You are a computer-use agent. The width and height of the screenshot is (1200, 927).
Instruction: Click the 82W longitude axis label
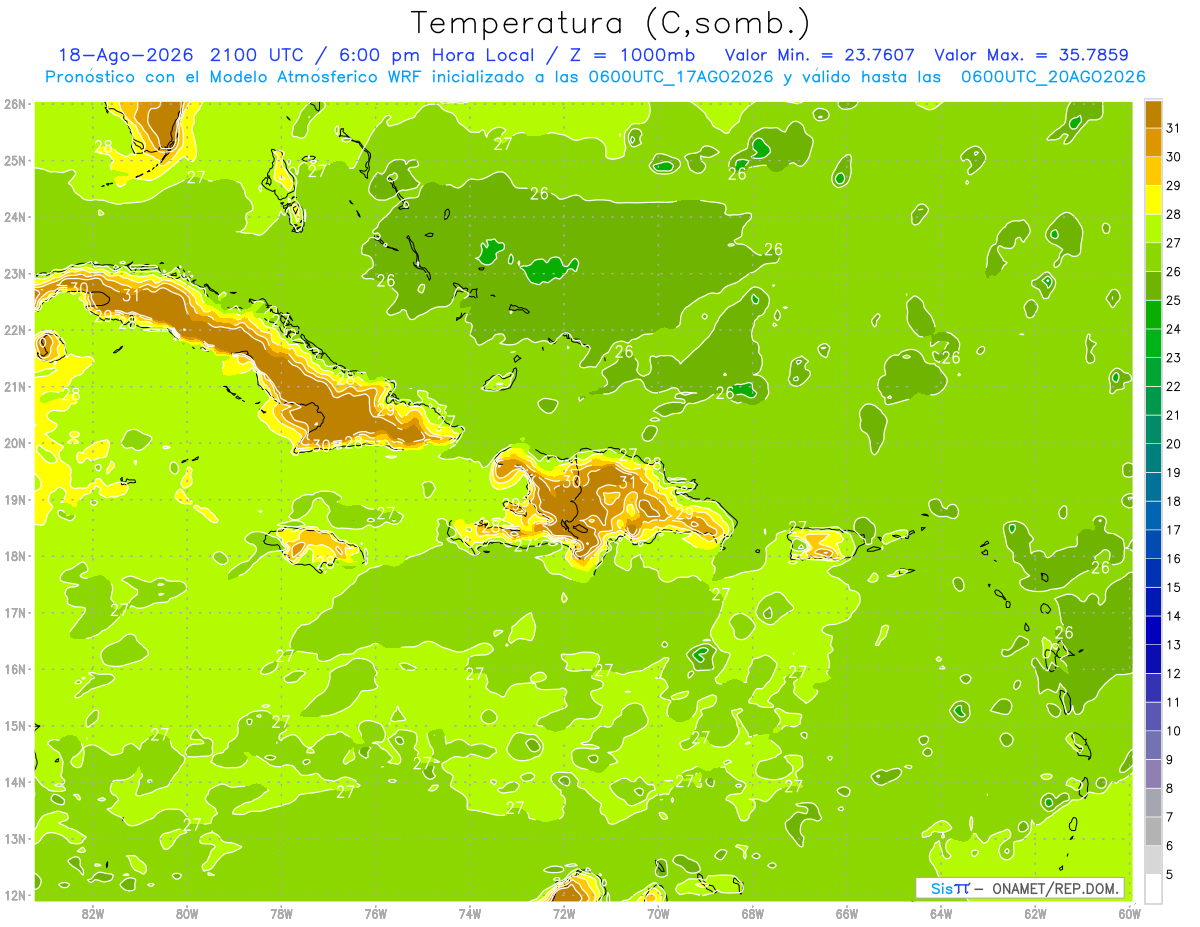pos(93,913)
